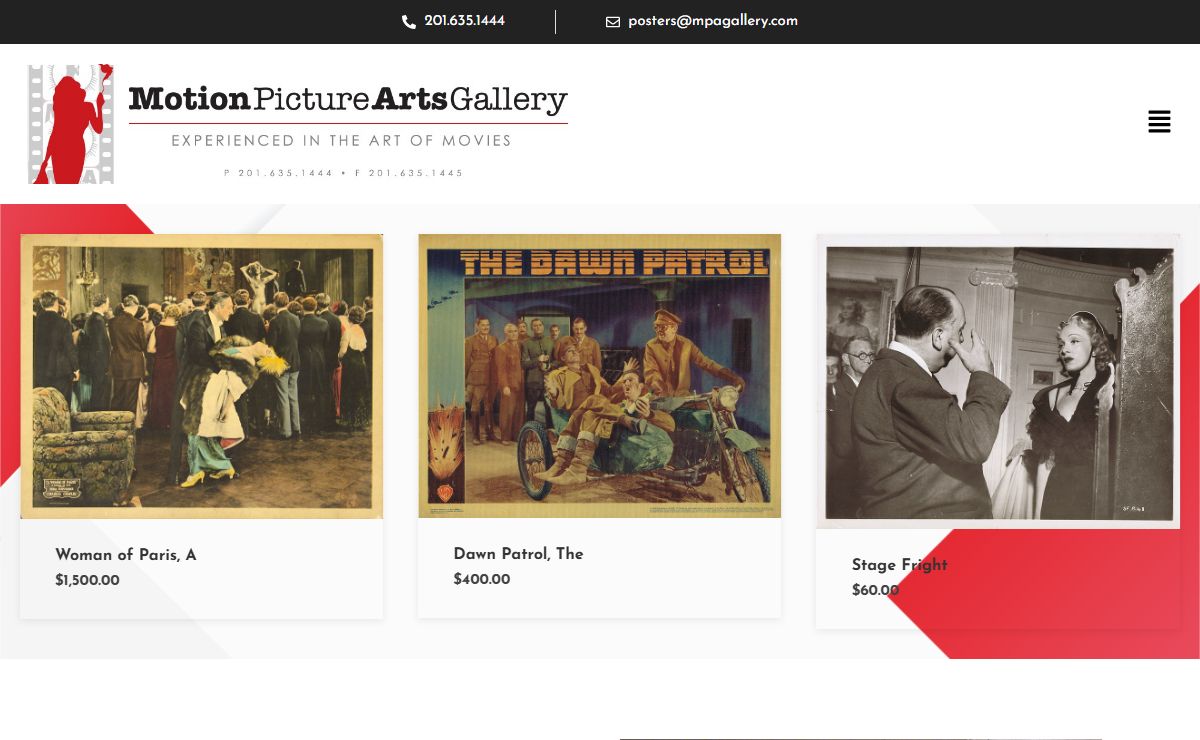Click the phone handset icon in top bar
The height and width of the screenshot is (740, 1200).
(x=409, y=22)
